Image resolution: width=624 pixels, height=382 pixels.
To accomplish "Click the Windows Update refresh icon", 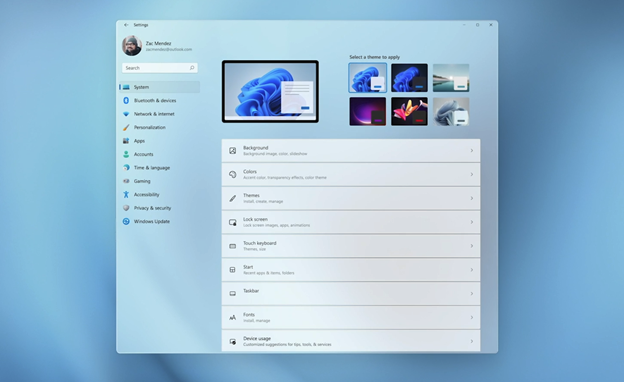I will pyautogui.click(x=126, y=222).
